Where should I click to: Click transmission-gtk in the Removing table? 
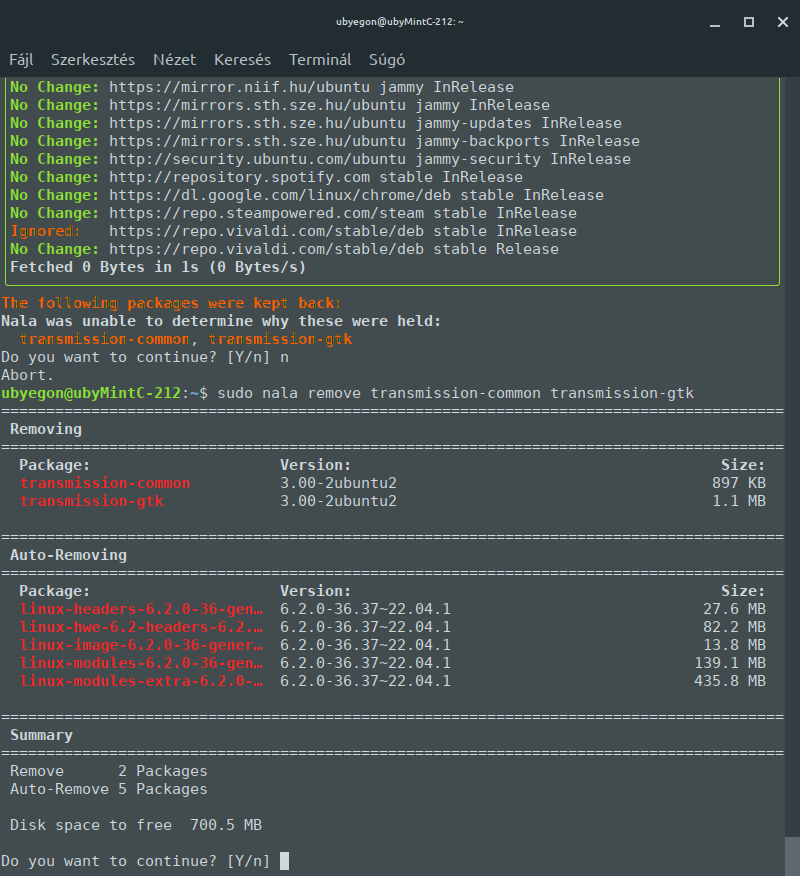[x=91, y=501]
